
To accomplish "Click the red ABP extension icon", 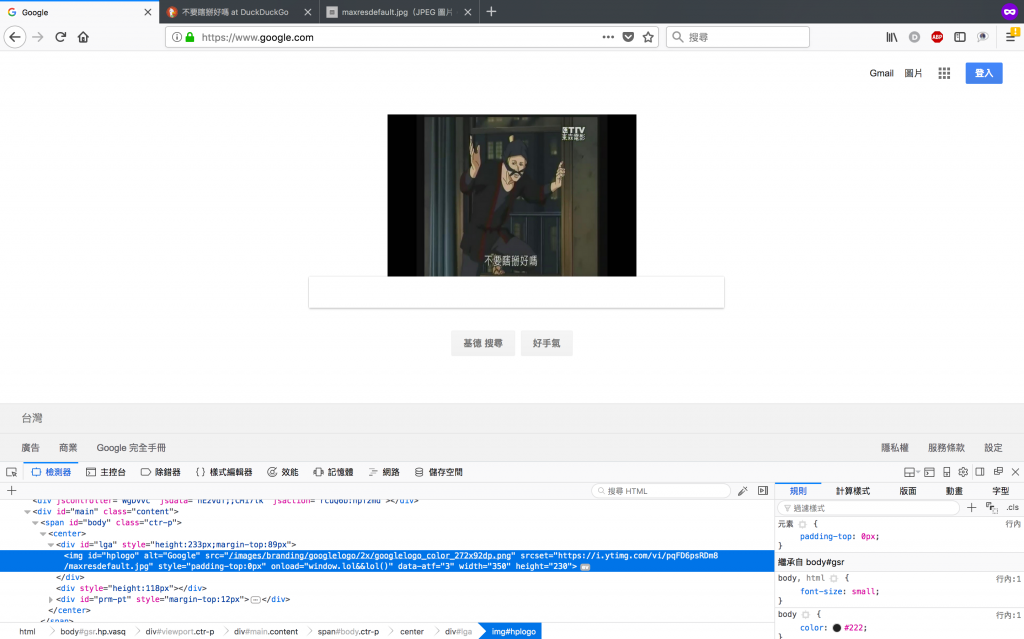I will pos(937,37).
